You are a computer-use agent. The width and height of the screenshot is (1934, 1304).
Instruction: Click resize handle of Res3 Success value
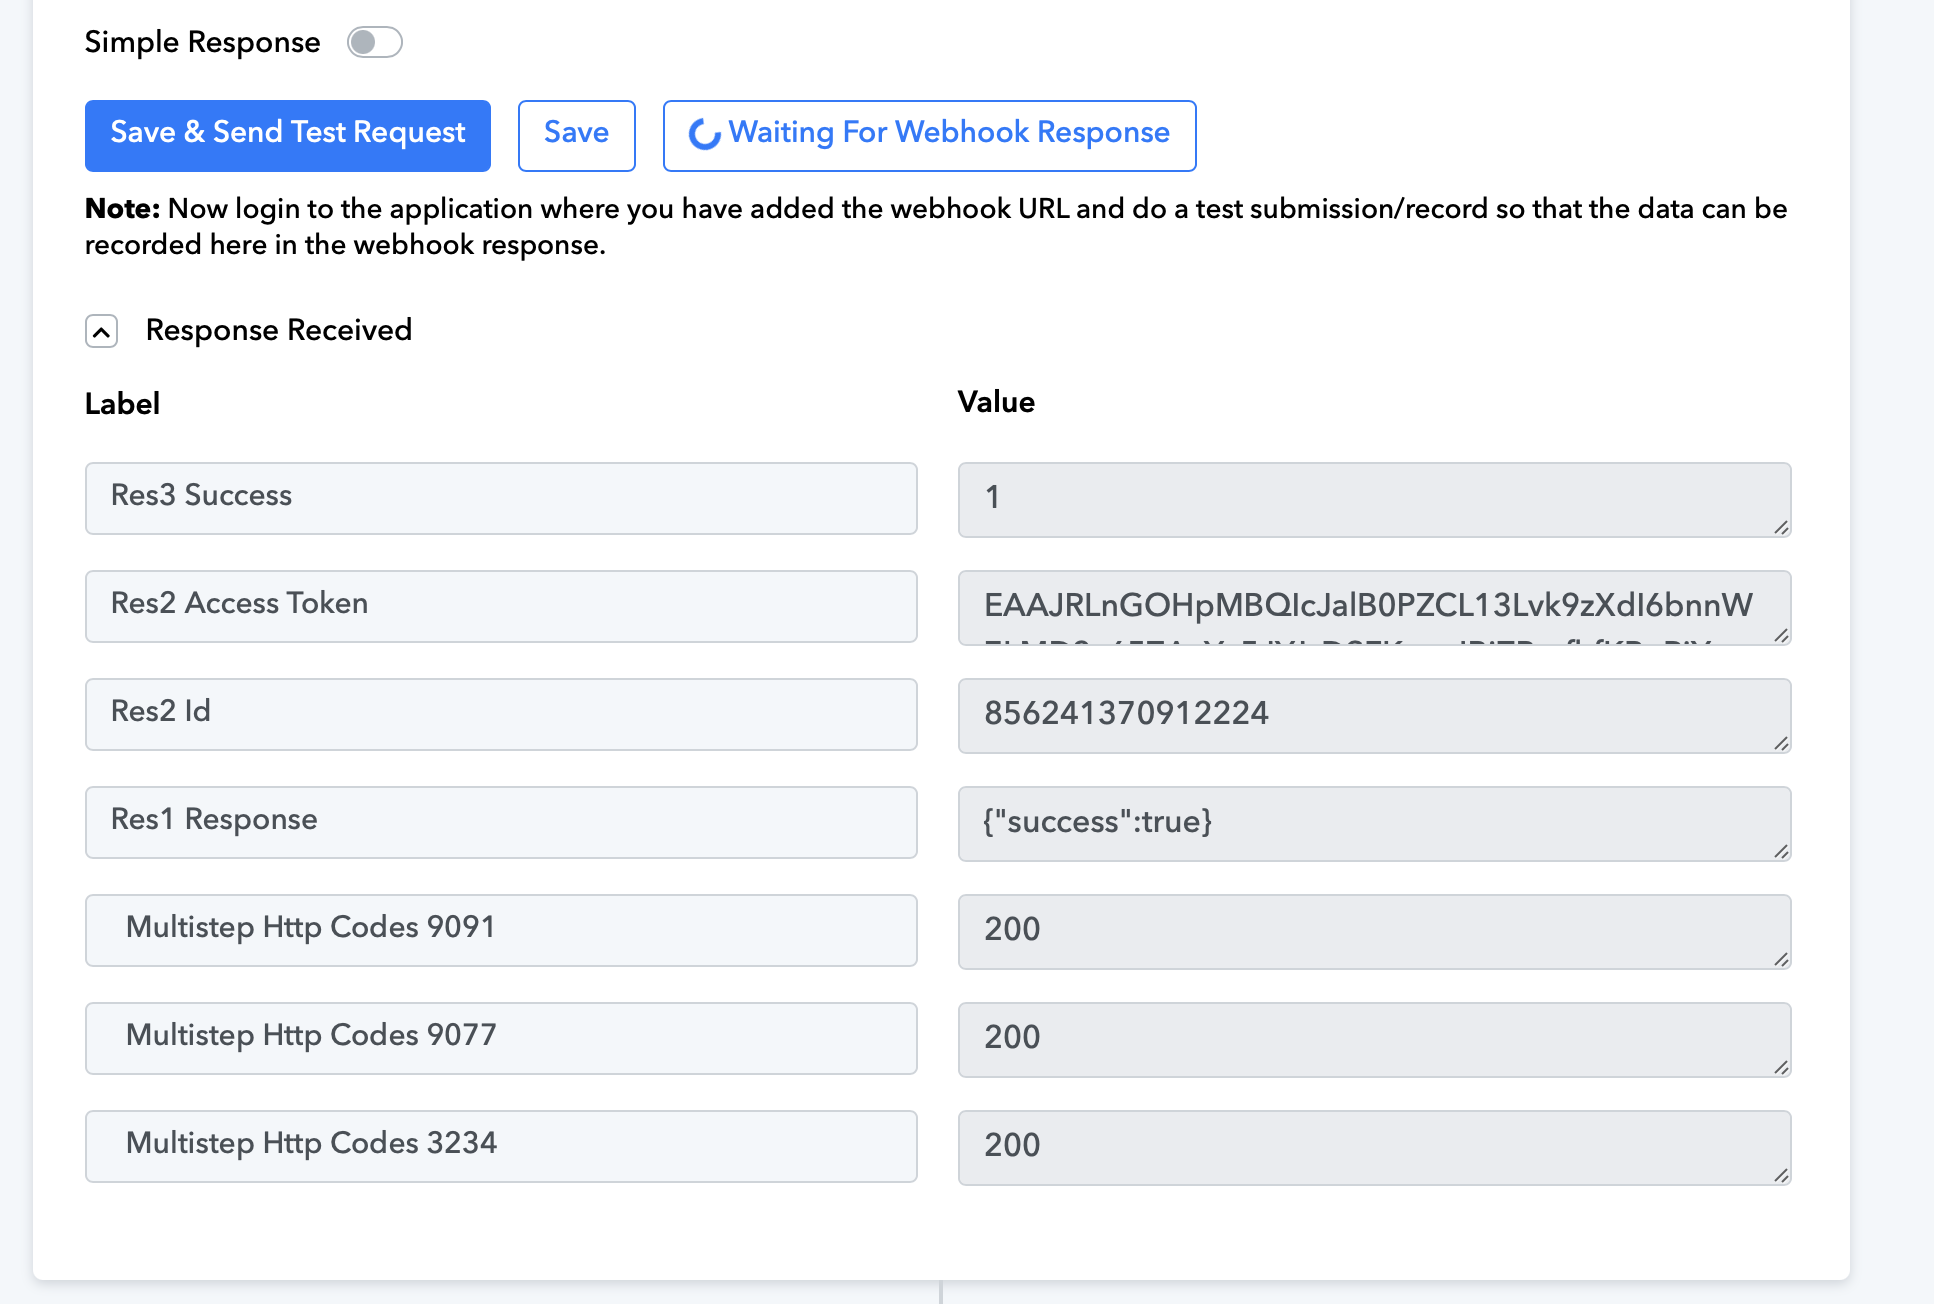tap(1781, 527)
